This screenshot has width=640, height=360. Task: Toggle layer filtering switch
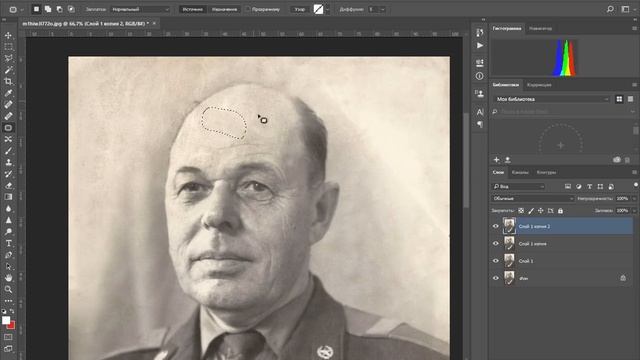pos(636,185)
